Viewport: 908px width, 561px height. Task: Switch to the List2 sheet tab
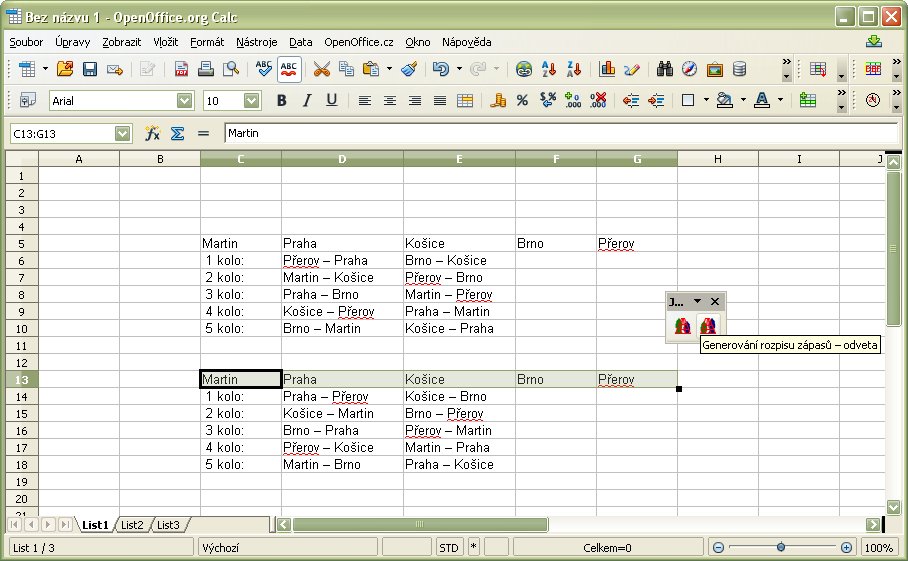tap(132, 525)
